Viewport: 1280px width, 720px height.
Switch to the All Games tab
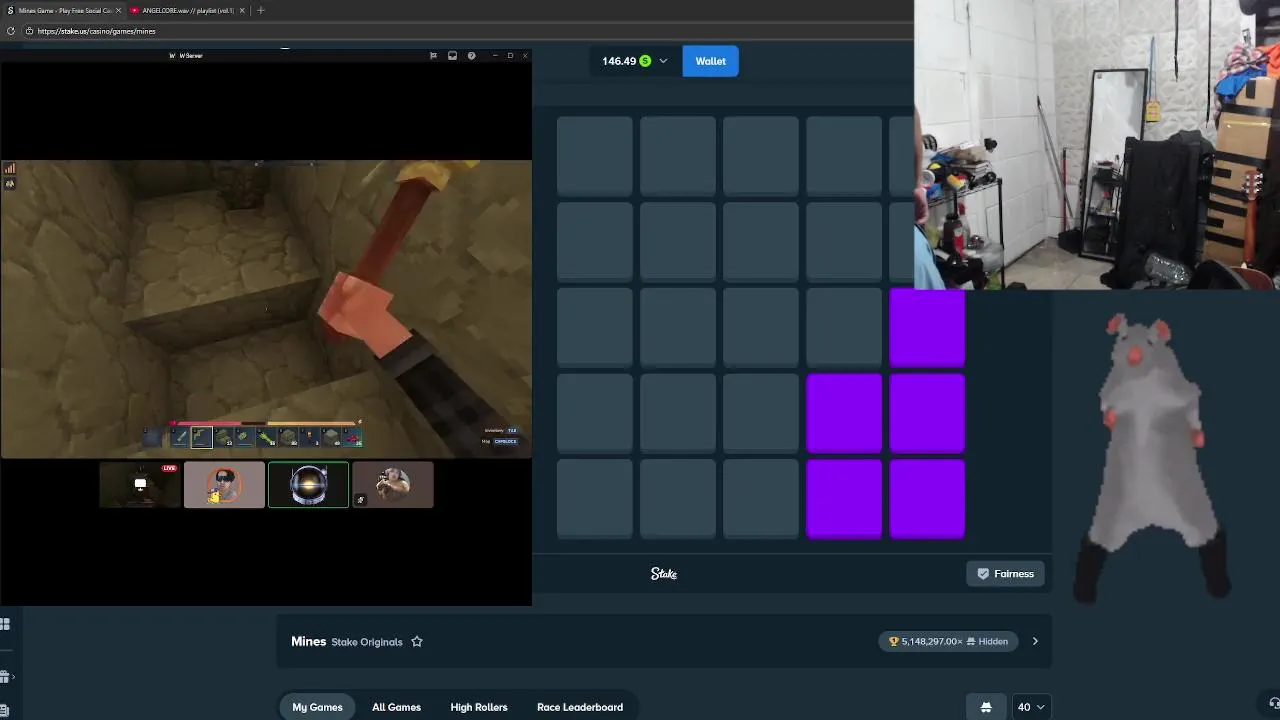396,707
